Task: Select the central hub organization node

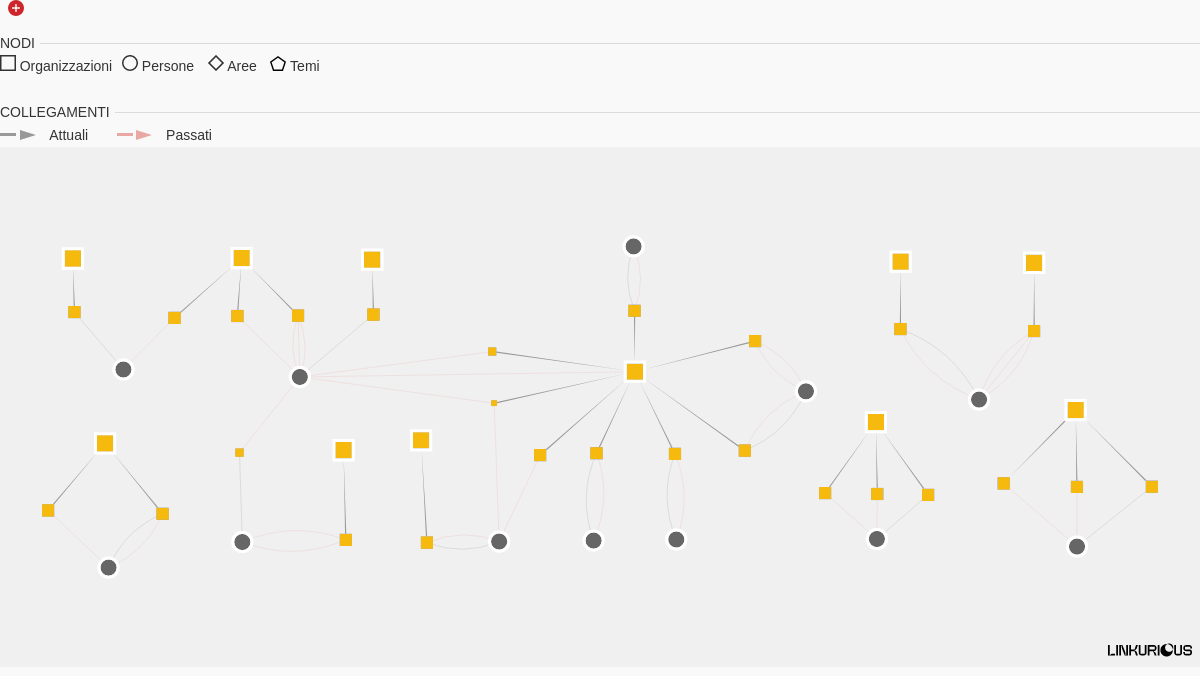Action: [x=635, y=372]
